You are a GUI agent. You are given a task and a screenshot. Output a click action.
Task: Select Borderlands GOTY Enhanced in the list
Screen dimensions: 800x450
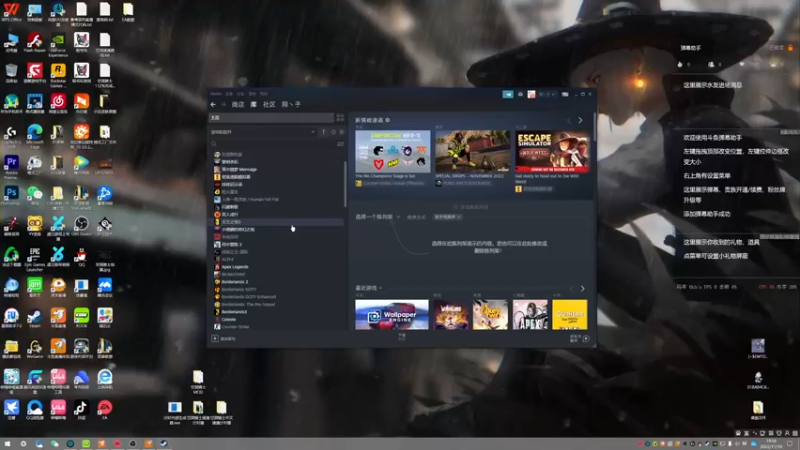tap(248, 296)
